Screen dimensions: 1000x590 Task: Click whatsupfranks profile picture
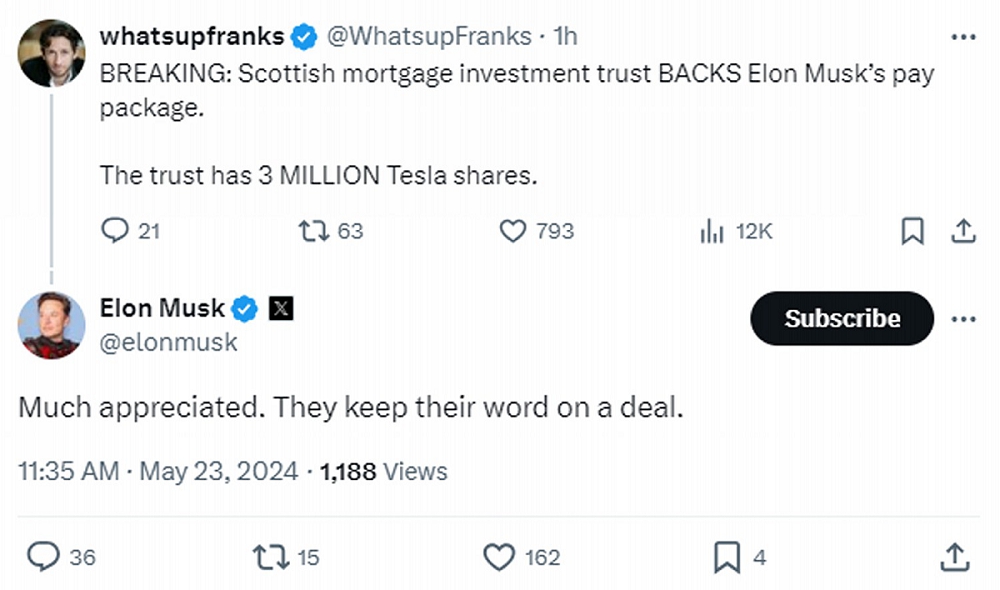[x=51, y=53]
